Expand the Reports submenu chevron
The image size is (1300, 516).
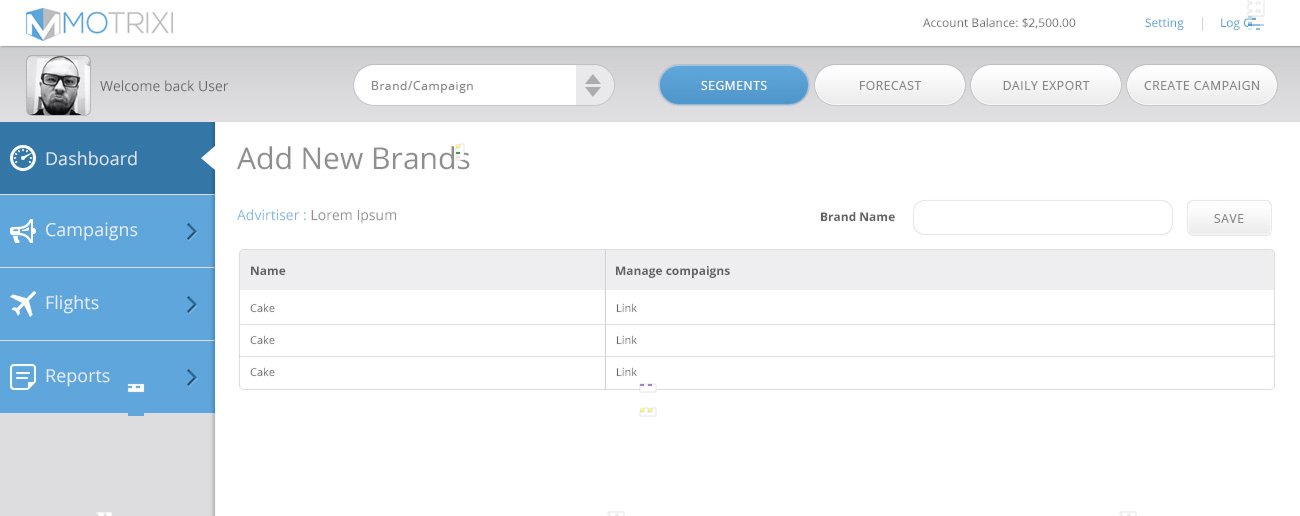point(192,377)
